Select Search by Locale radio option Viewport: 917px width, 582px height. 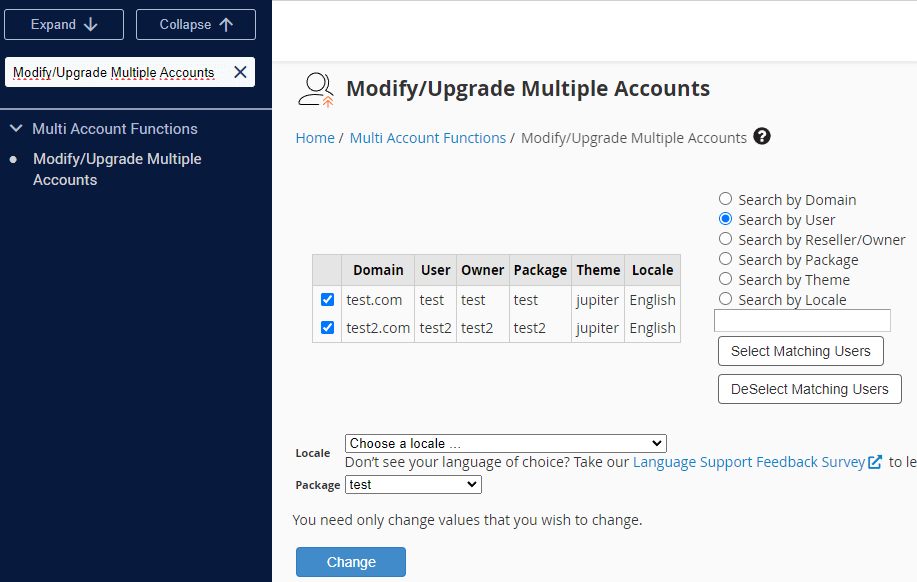[726, 300]
